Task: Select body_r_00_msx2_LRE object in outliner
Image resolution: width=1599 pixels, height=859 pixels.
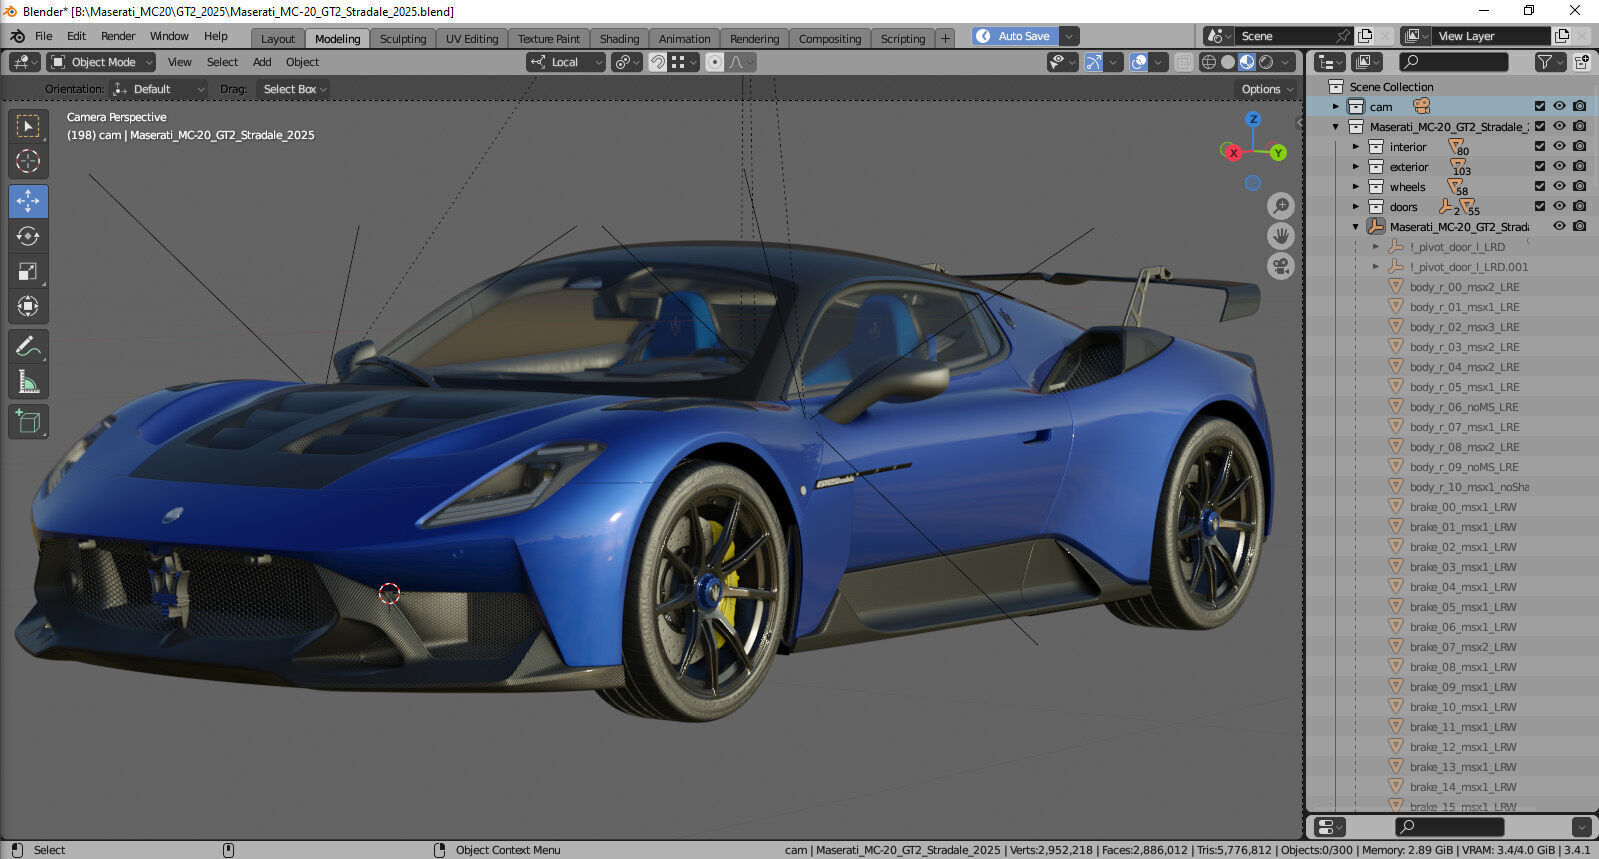Action: pyautogui.click(x=1464, y=287)
